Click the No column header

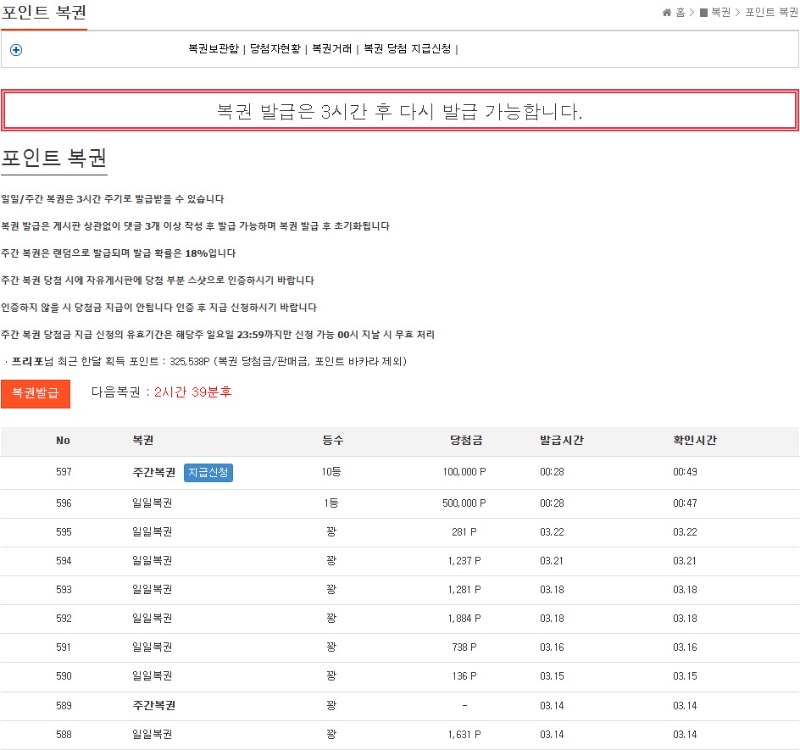coord(63,441)
